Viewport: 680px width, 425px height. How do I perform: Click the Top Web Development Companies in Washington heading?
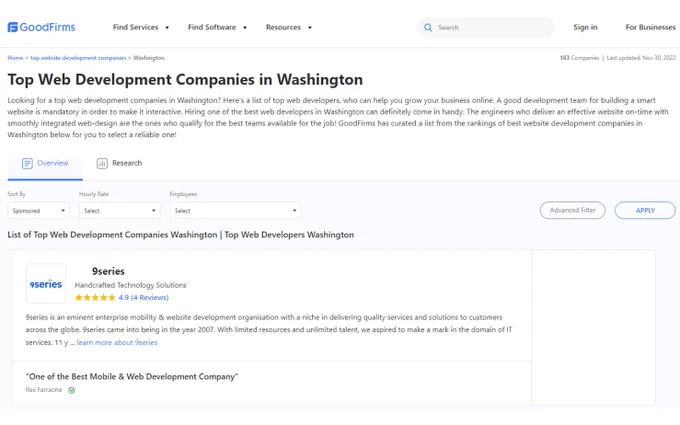(x=185, y=80)
